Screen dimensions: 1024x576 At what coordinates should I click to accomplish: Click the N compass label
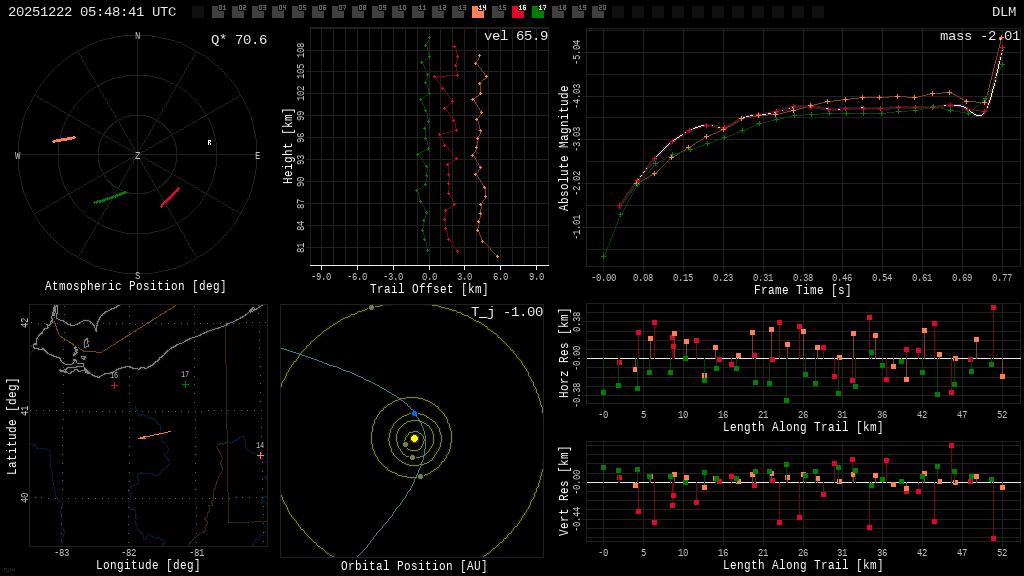[137, 36]
